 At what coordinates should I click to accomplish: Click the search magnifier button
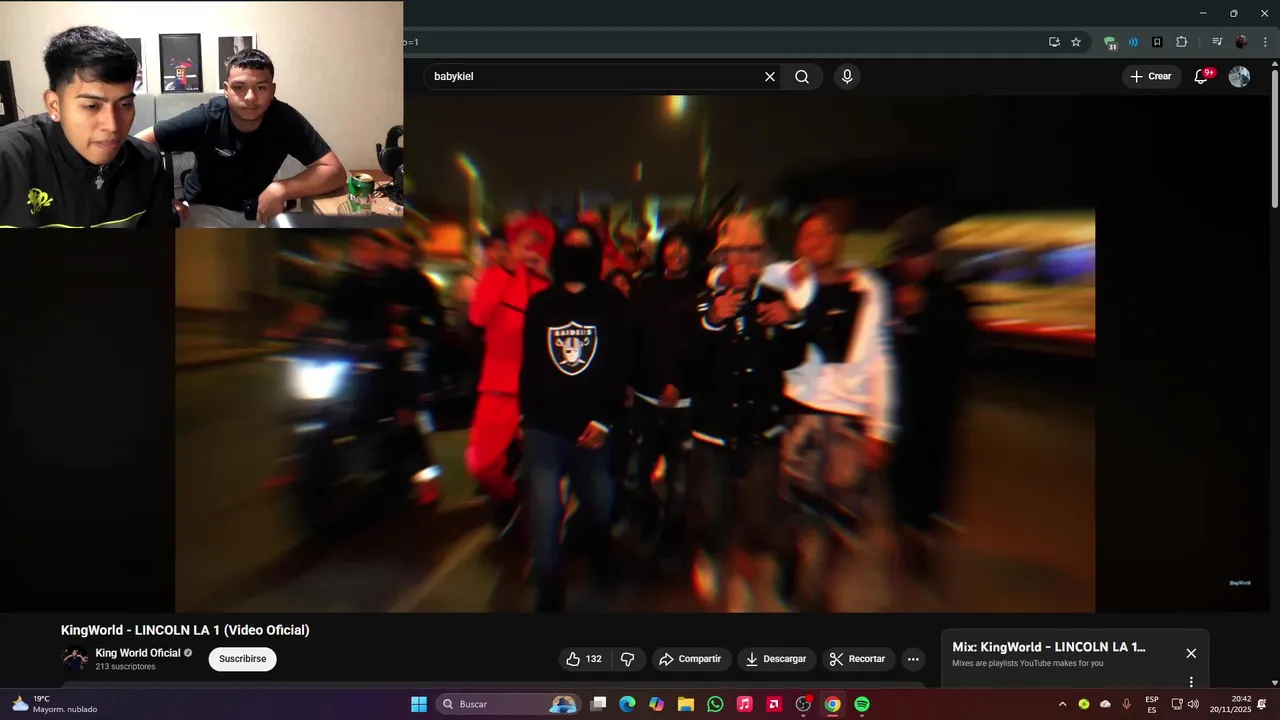tap(802, 77)
